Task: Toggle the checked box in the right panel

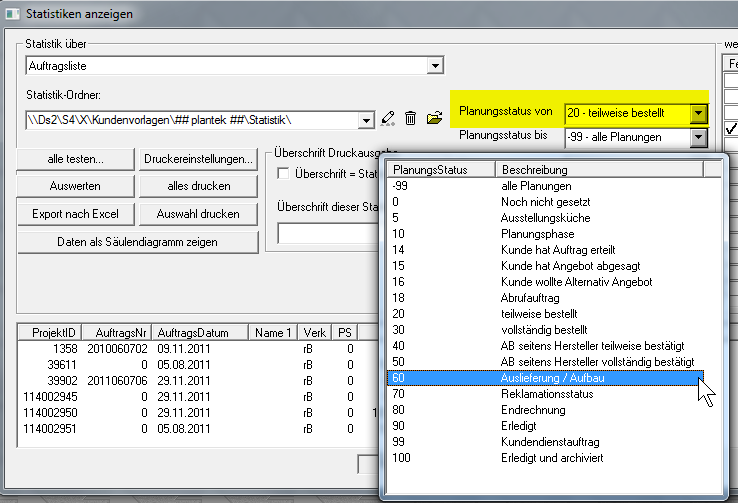Action: click(730, 129)
